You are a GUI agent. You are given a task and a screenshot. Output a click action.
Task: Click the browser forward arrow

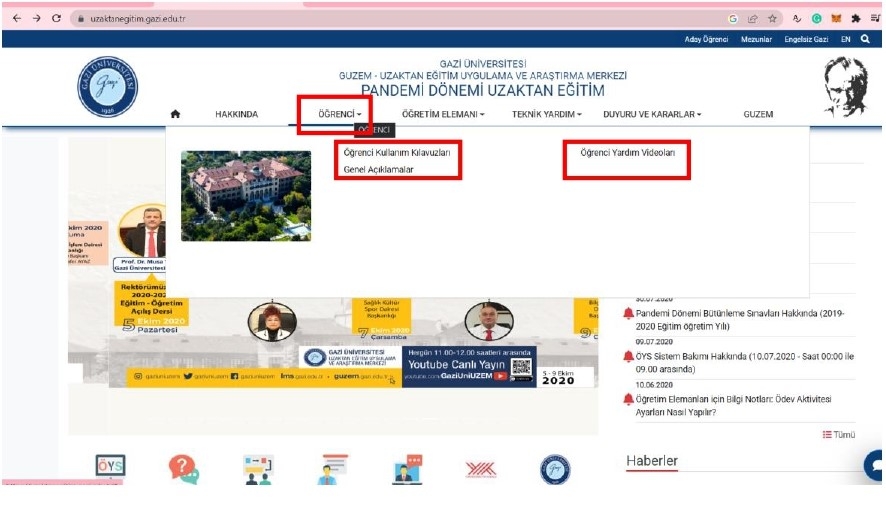(x=37, y=19)
